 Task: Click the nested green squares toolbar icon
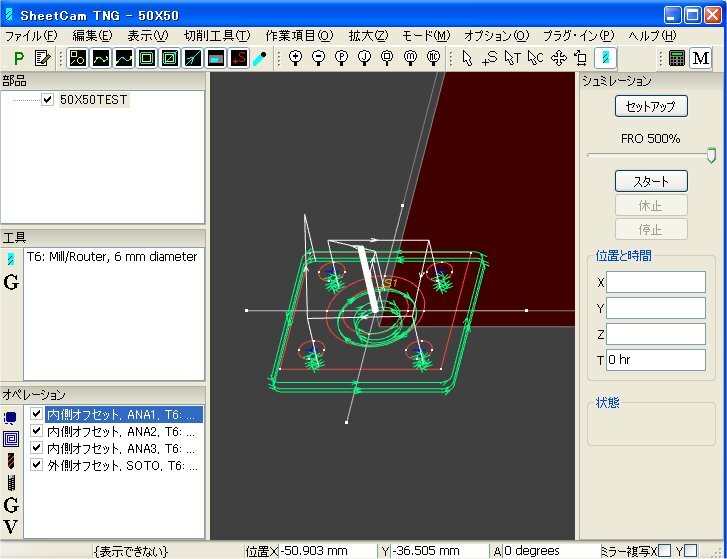(x=147, y=58)
